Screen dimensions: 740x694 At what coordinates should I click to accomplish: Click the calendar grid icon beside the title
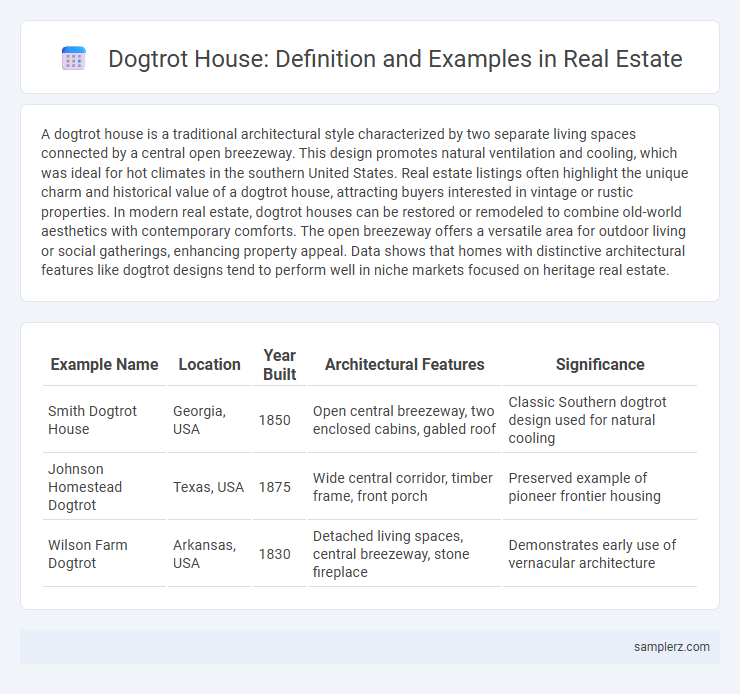74,59
